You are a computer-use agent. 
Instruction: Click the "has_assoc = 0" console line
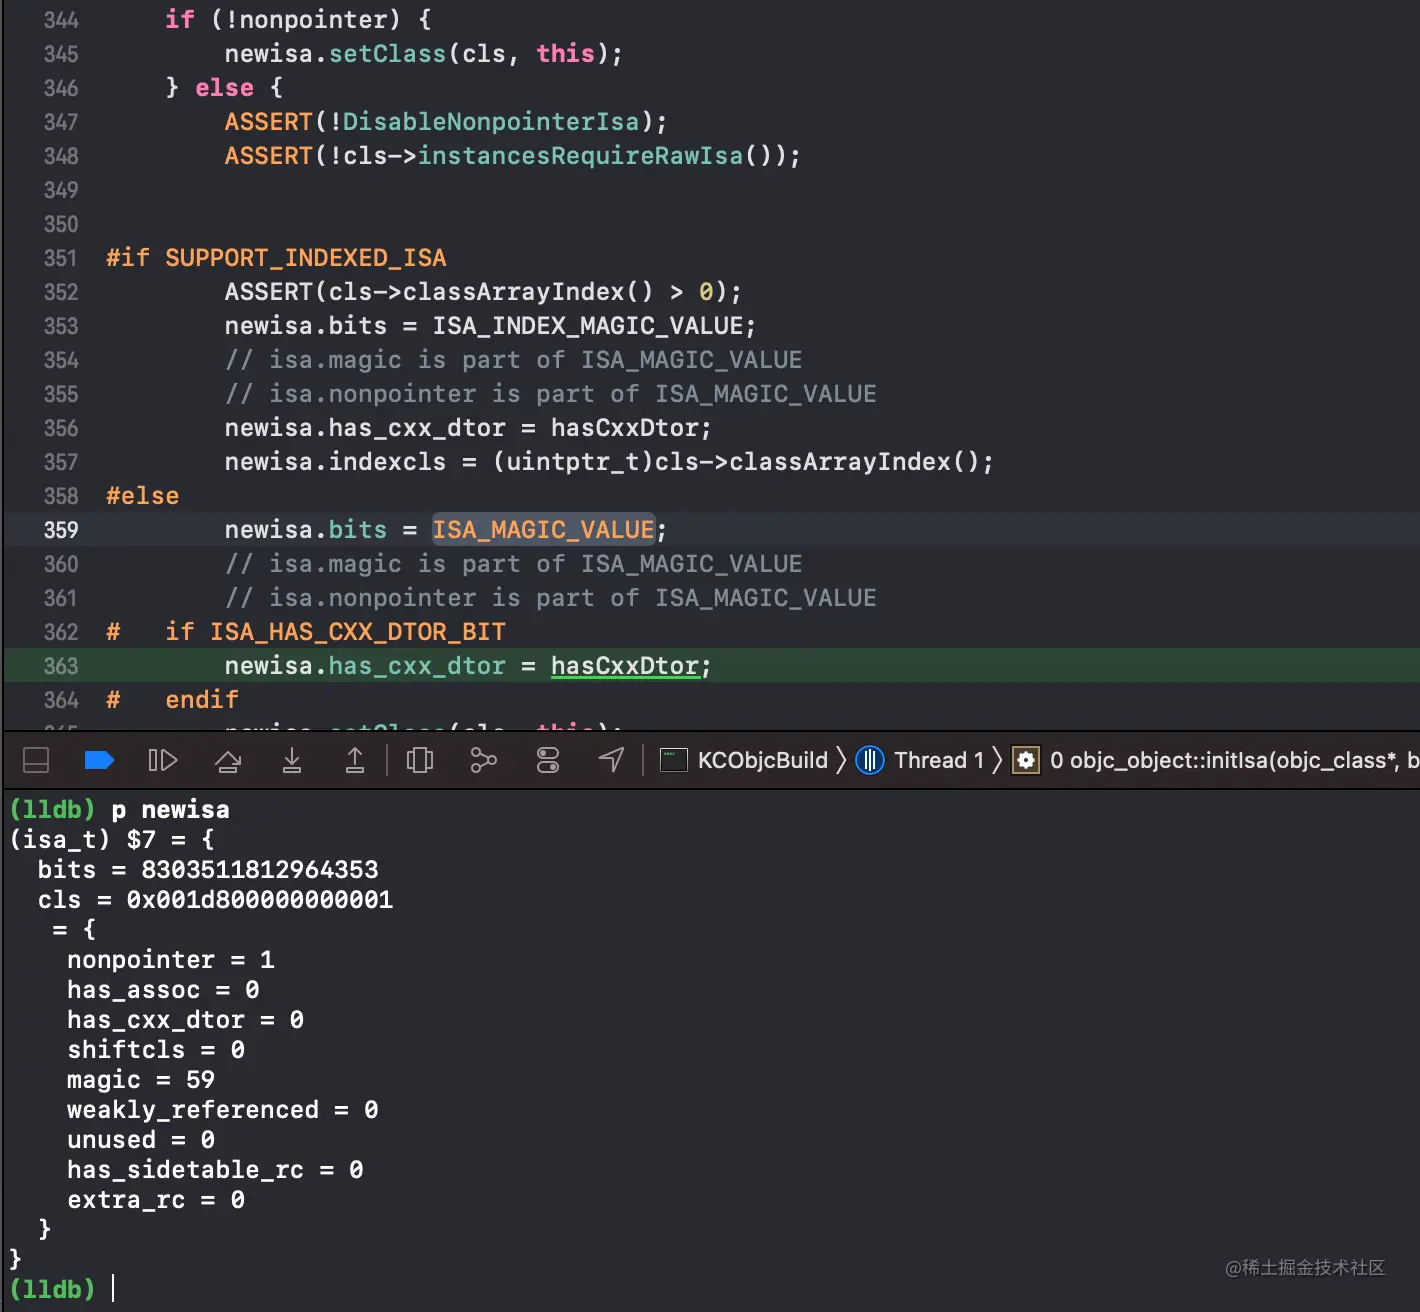[163, 989]
